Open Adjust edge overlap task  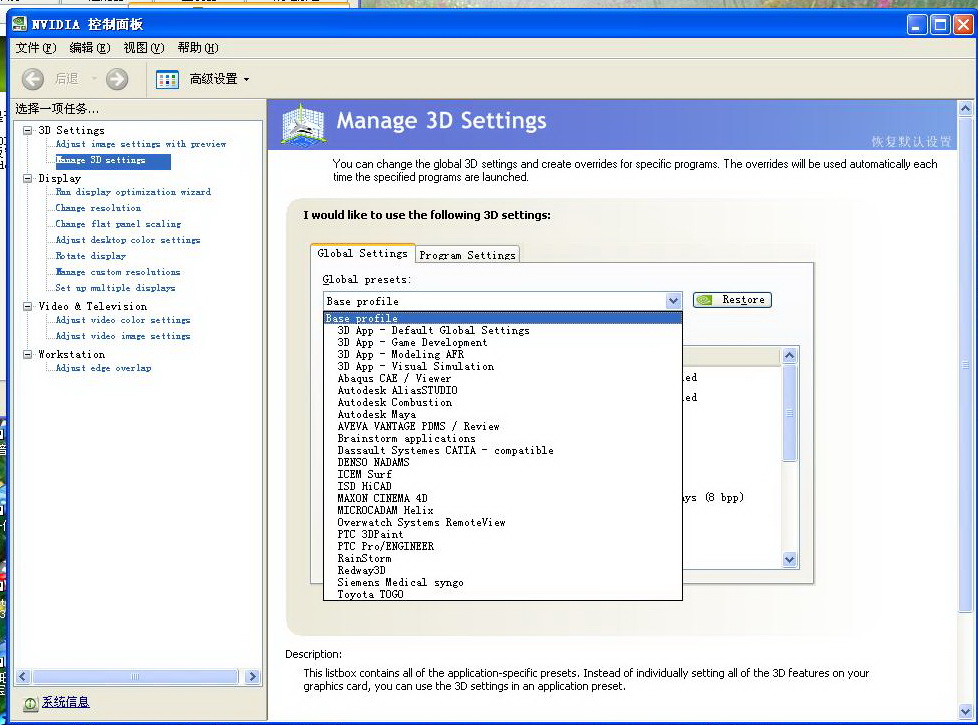click(x=104, y=368)
